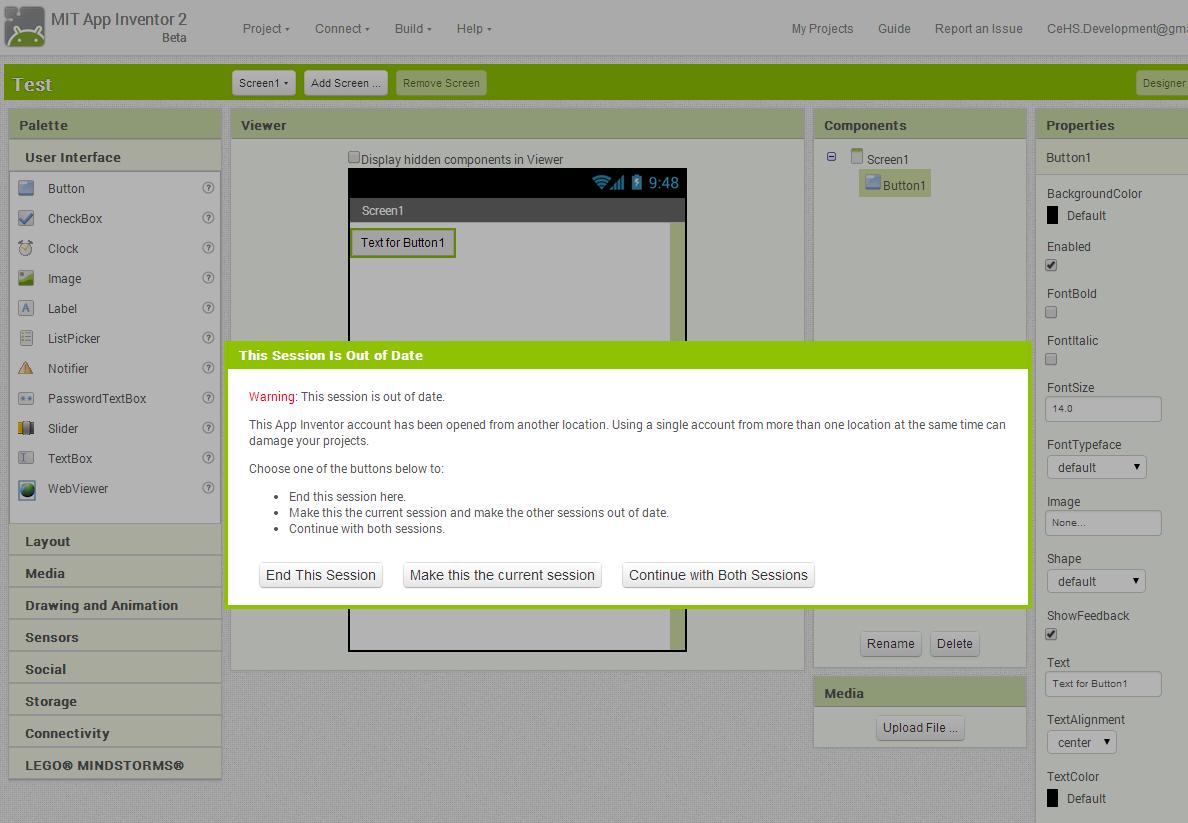Open help for PasswordTextBox component

[208, 398]
